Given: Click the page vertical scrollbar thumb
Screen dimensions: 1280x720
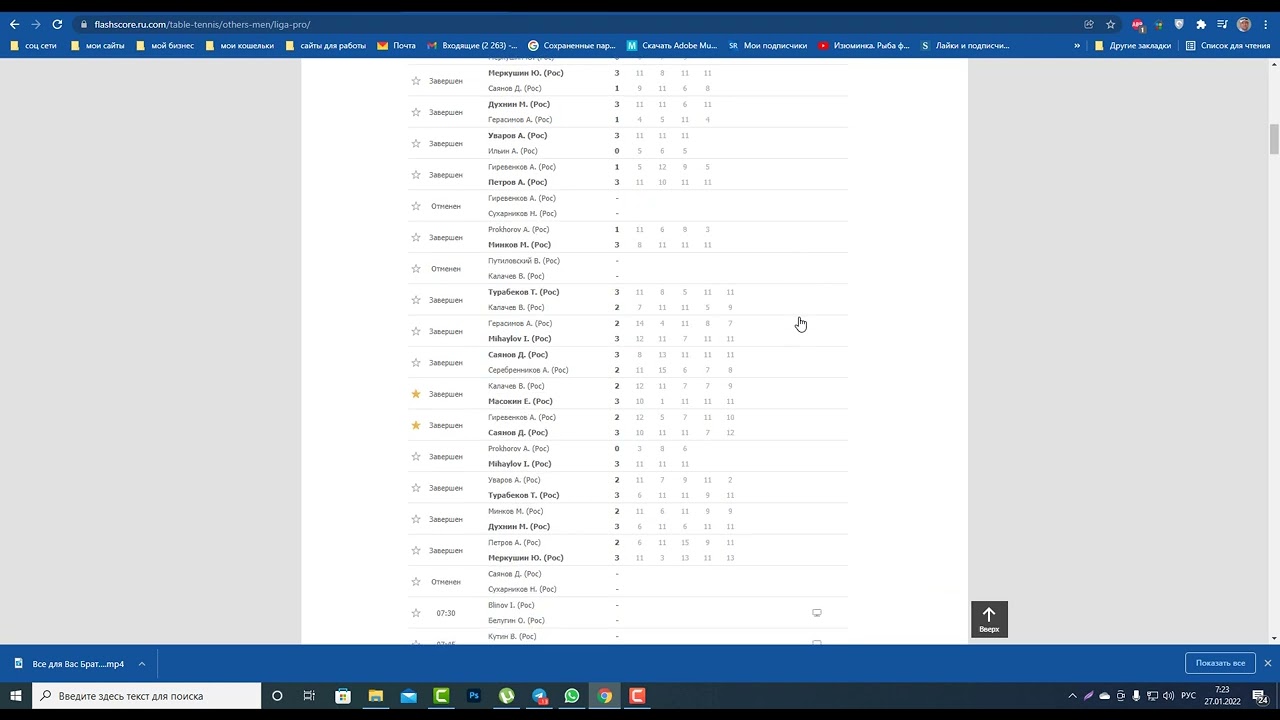Looking at the screenshot, I should click(1274, 140).
